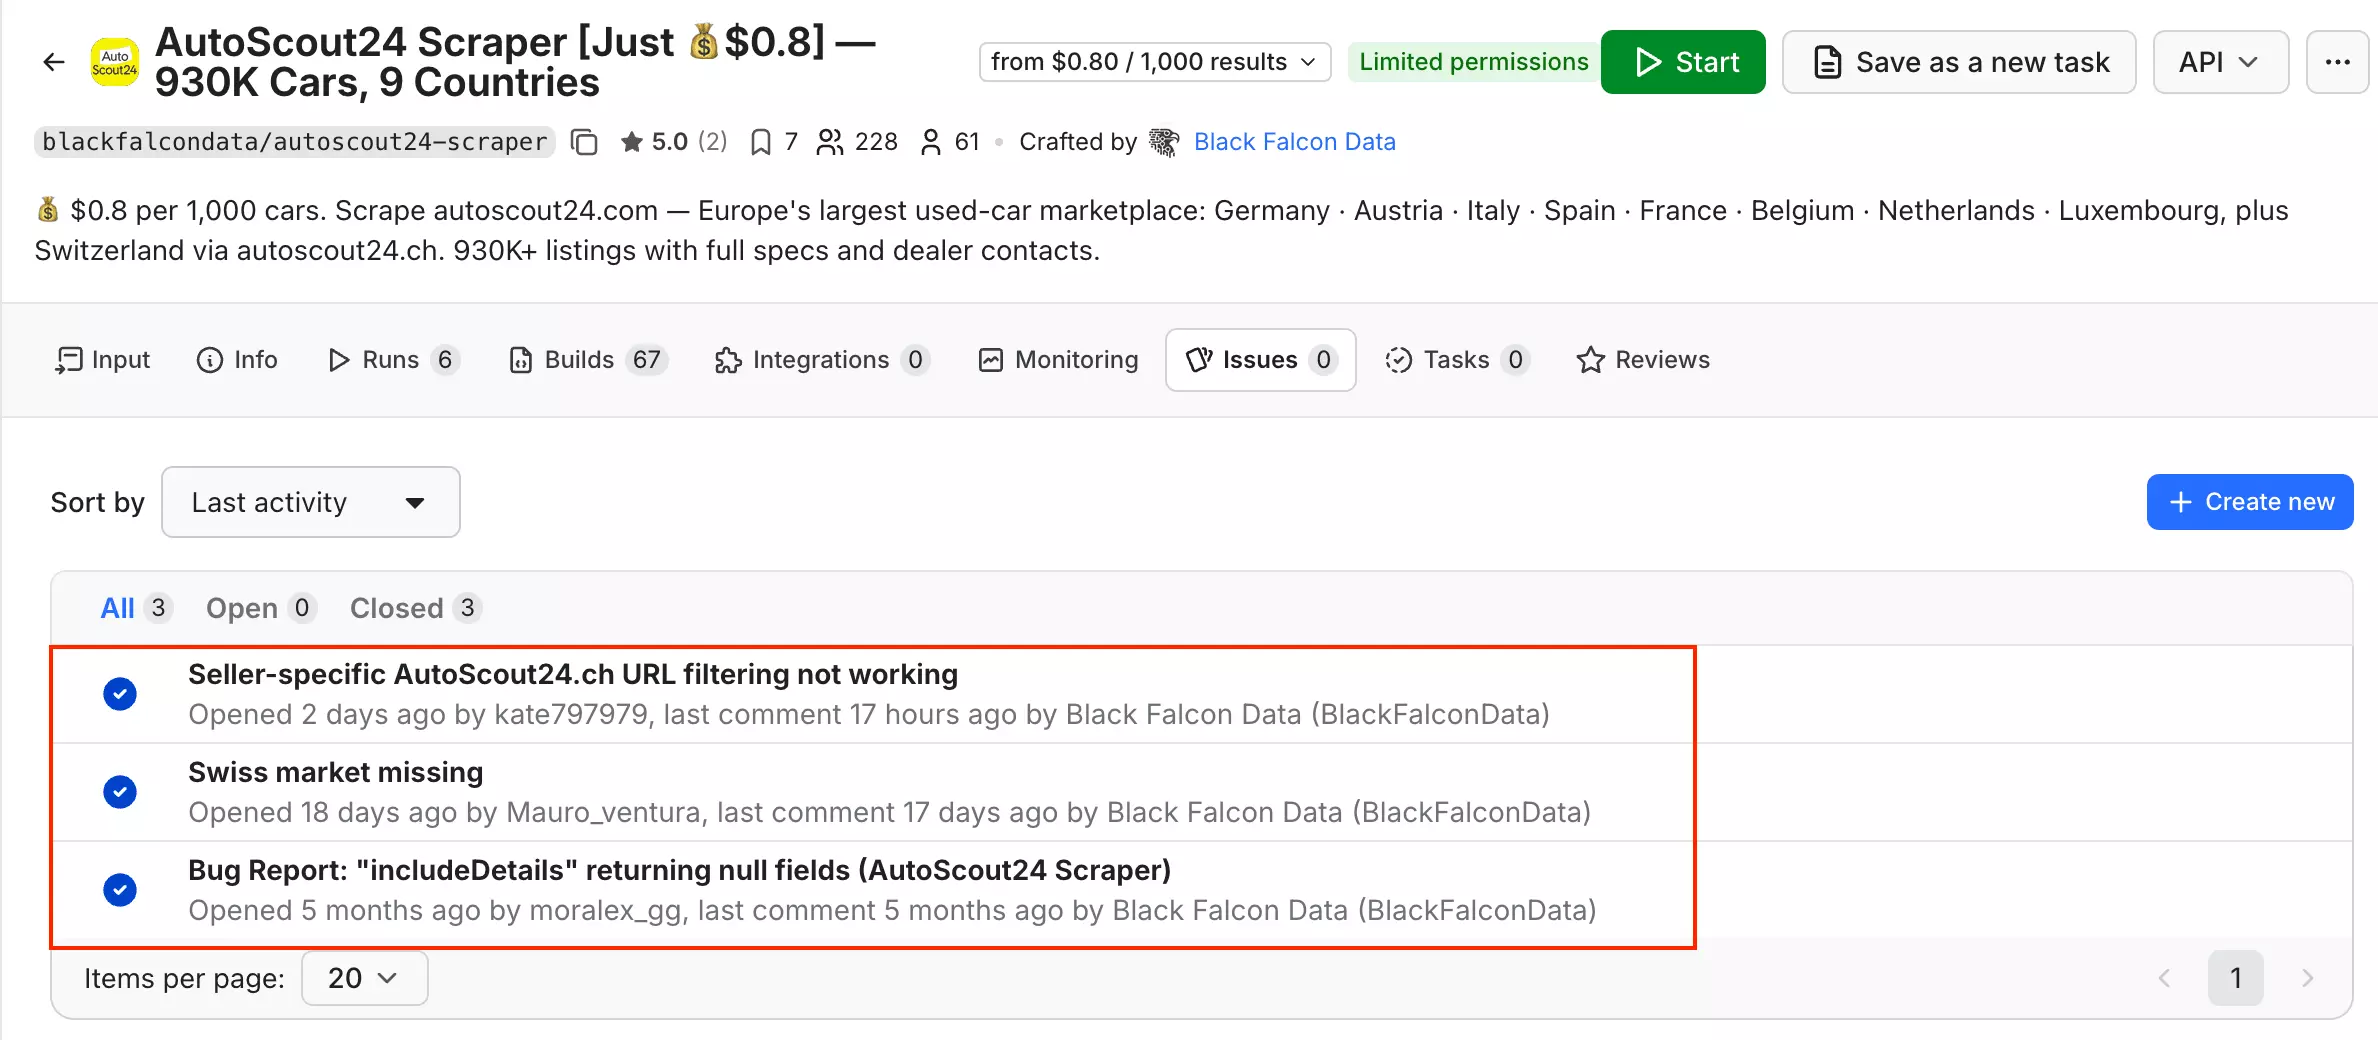Click the closed status icon for the Swiss market missing issue
Viewport: 2378px width, 1040px height.
click(x=120, y=792)
